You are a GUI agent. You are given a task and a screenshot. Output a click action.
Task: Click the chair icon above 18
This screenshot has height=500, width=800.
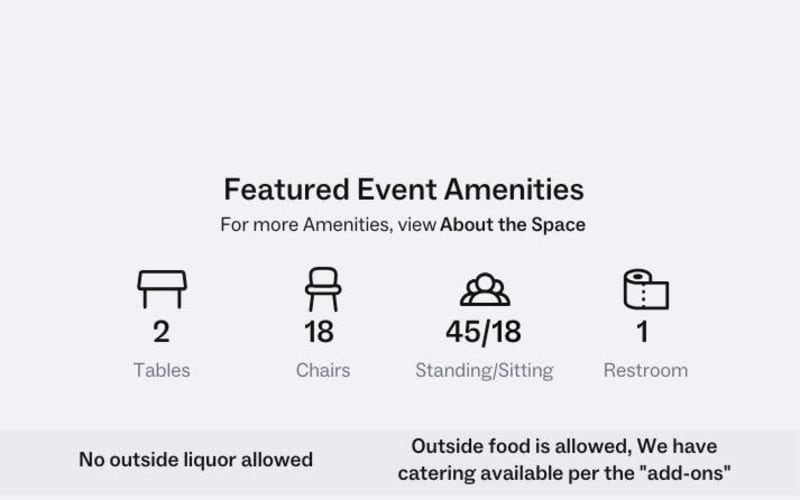323,289
